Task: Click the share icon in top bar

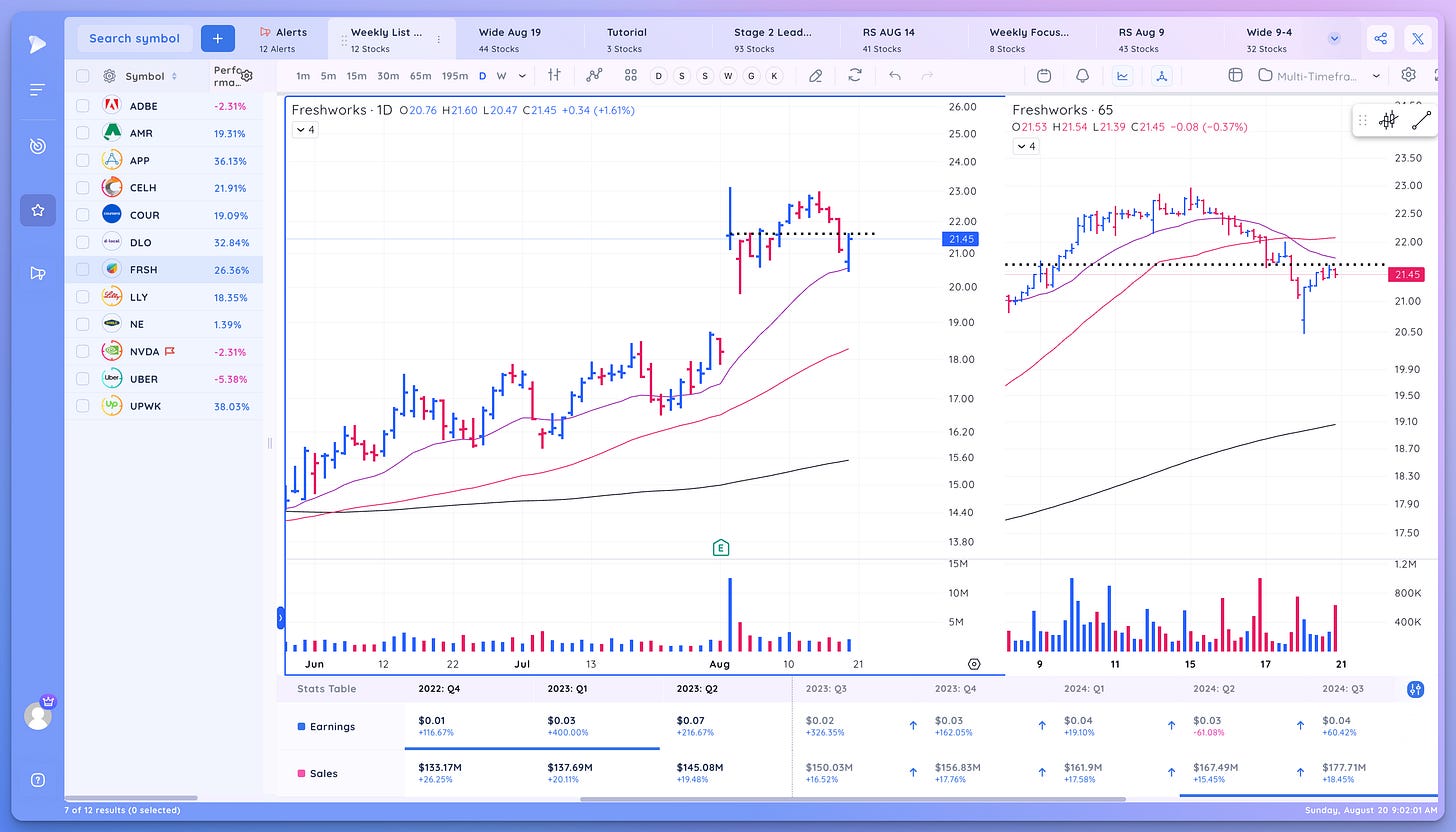Action: pyautogui.click(x=1381, y=39)
